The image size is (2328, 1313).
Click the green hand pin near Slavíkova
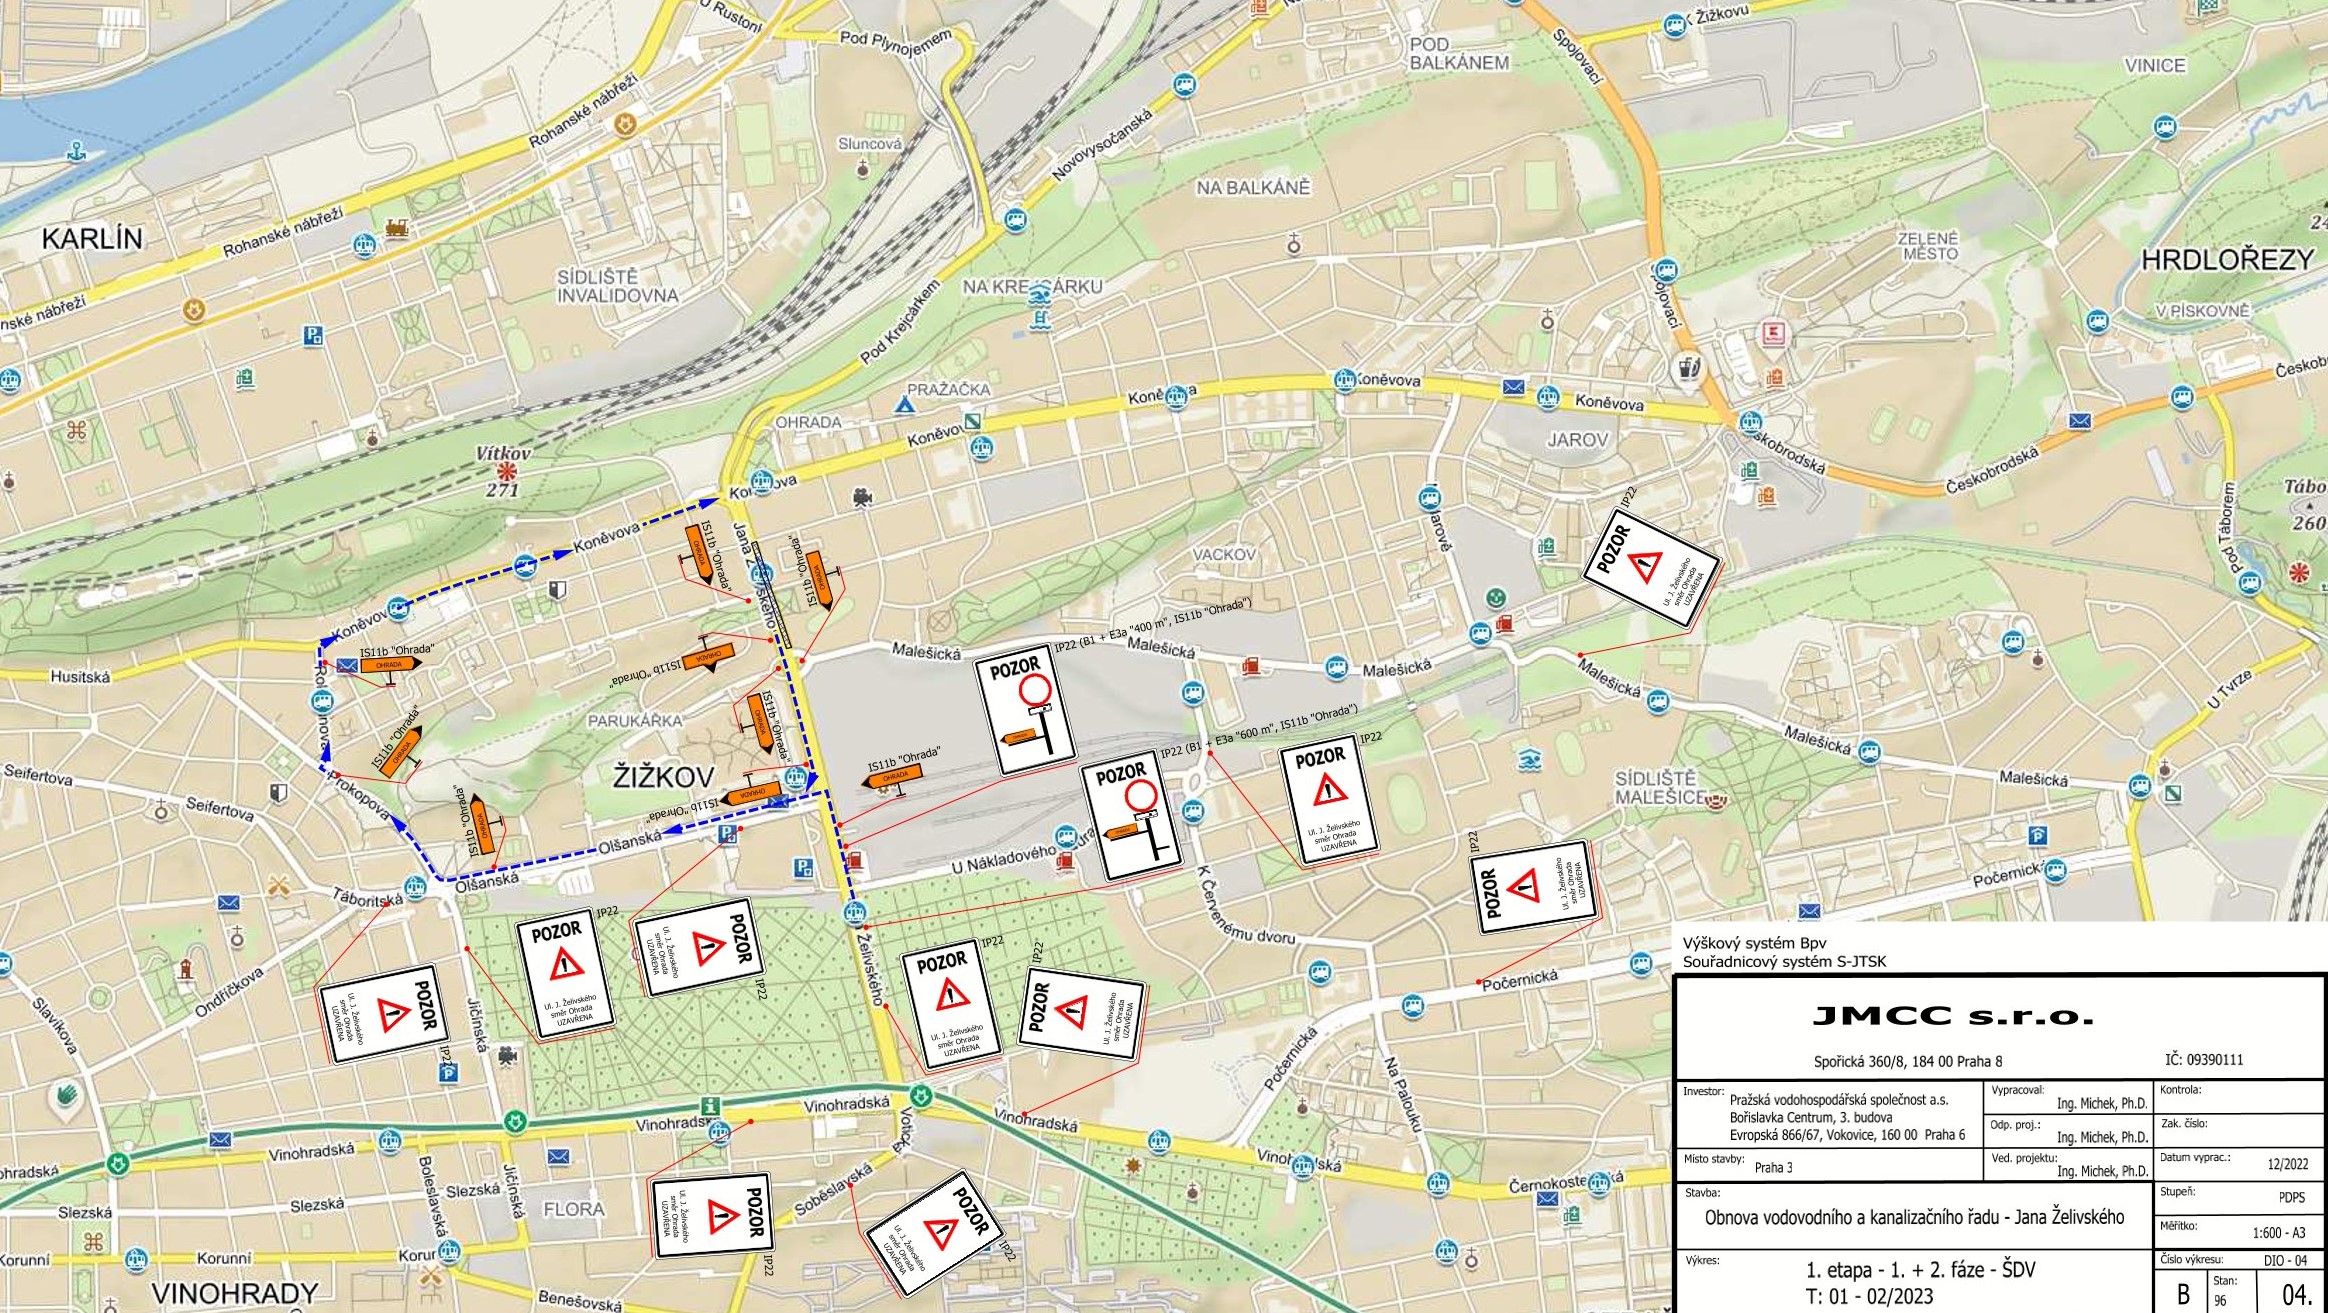[x=65, y=1098]
